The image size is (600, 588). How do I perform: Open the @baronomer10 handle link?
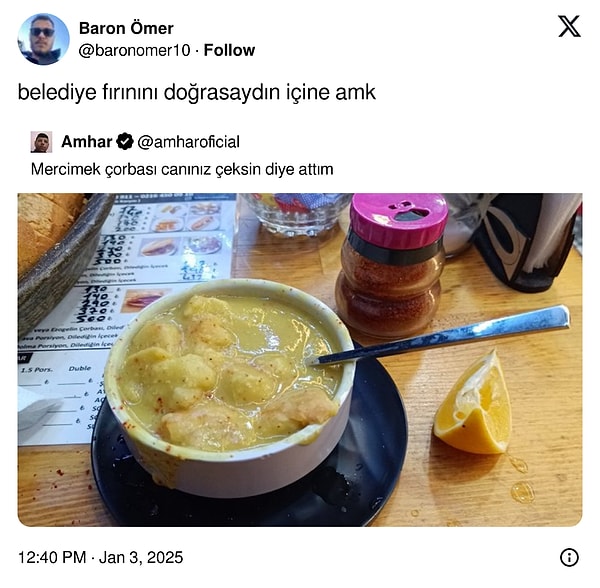pos(134,50)
